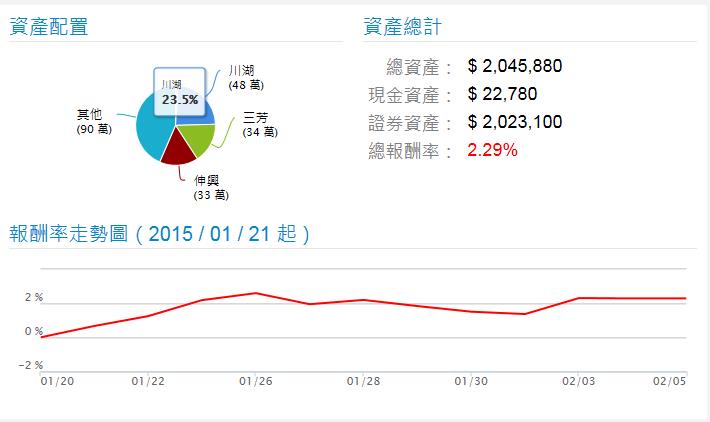Select the 總報酬率 value 2.29%
This screenshot has height=422, width=710.
click(492, 150)
